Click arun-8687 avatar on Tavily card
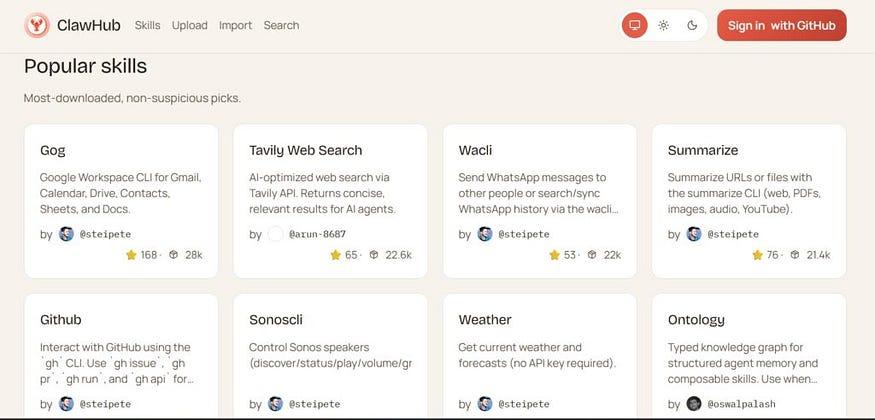This screenshot has width=875, height=420. tap(275, 234)
